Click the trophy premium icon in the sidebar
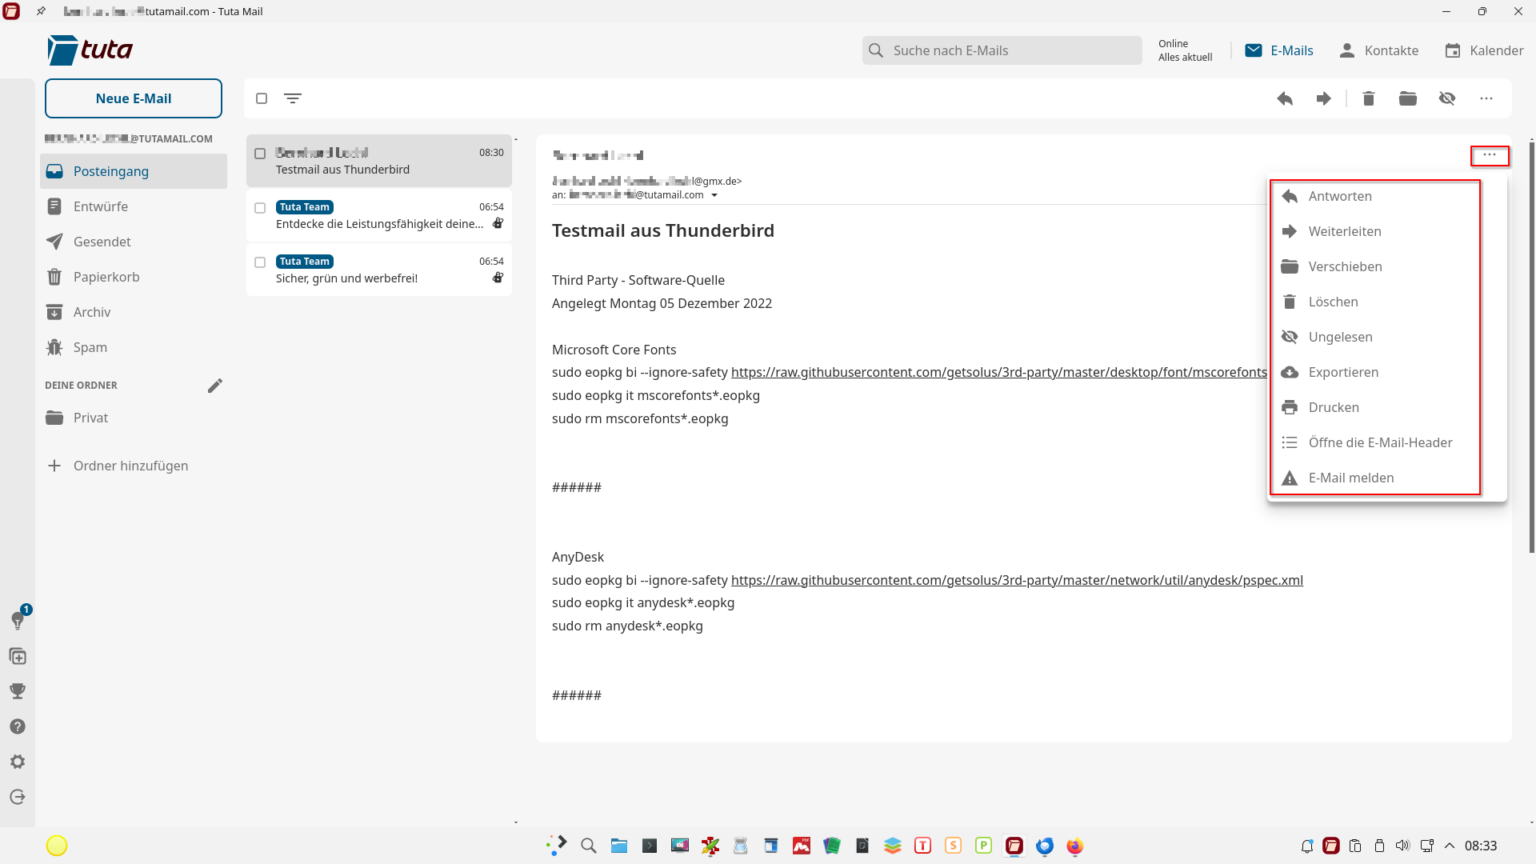The image size is (1536, 864). click(17, 691)
